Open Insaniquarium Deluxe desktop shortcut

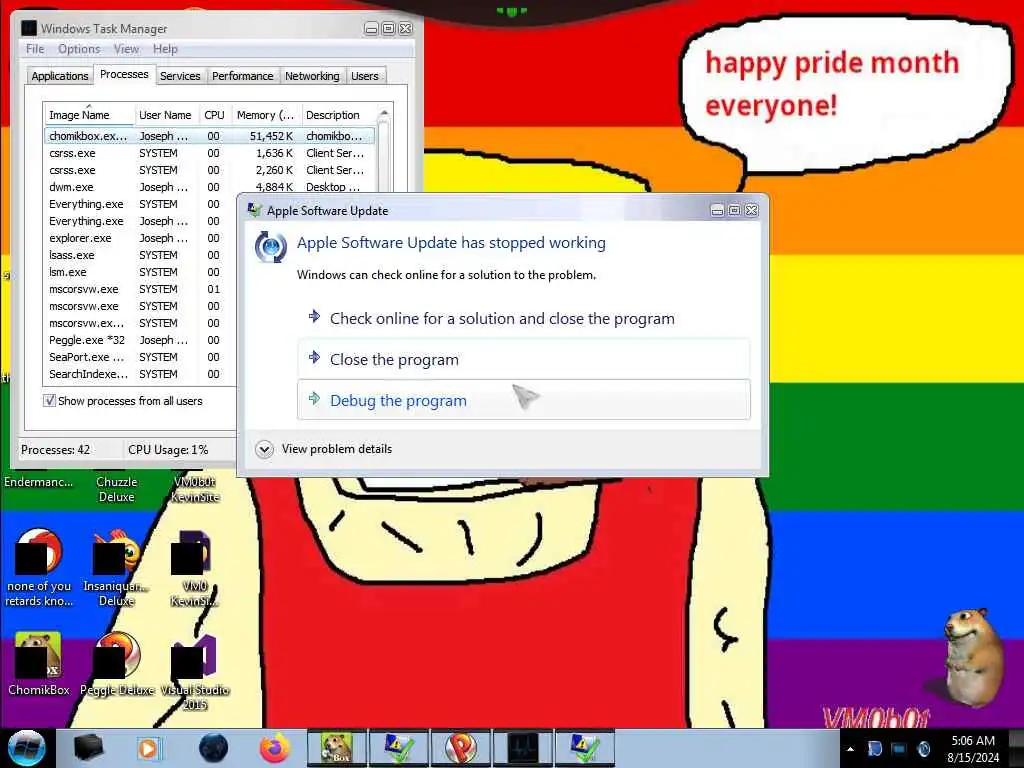(x=116, y=568)
